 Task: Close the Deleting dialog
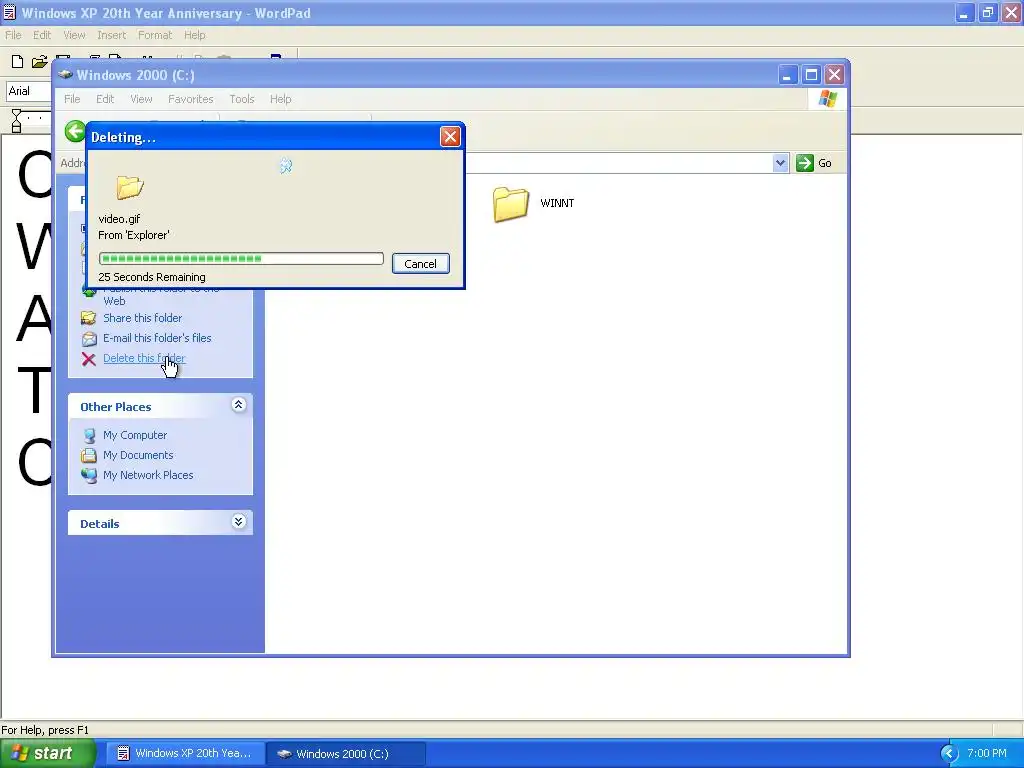coord(450,136)
